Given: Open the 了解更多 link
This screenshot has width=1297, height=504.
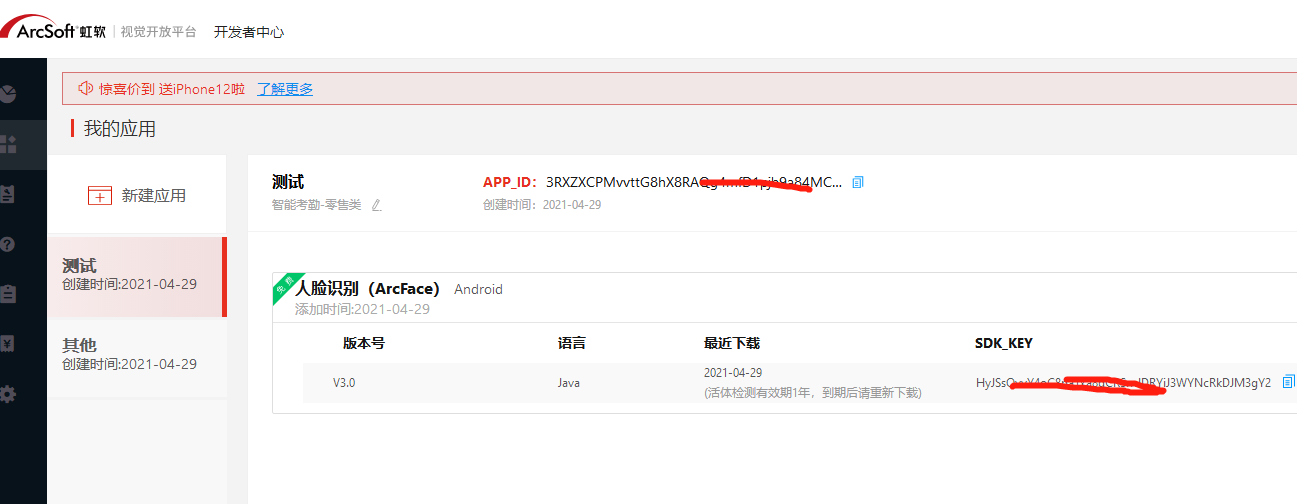Looking at the screenshot, I should [x=285, y=89].
